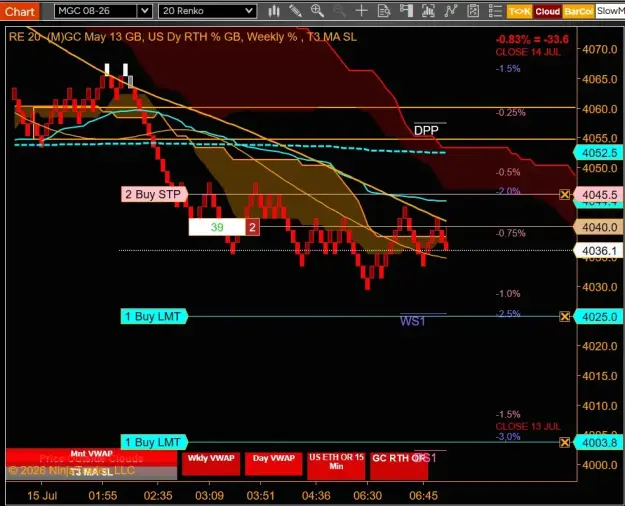Click the WS1 support label
The width and height of the screenshot is (625, 506).
(413, 321)
